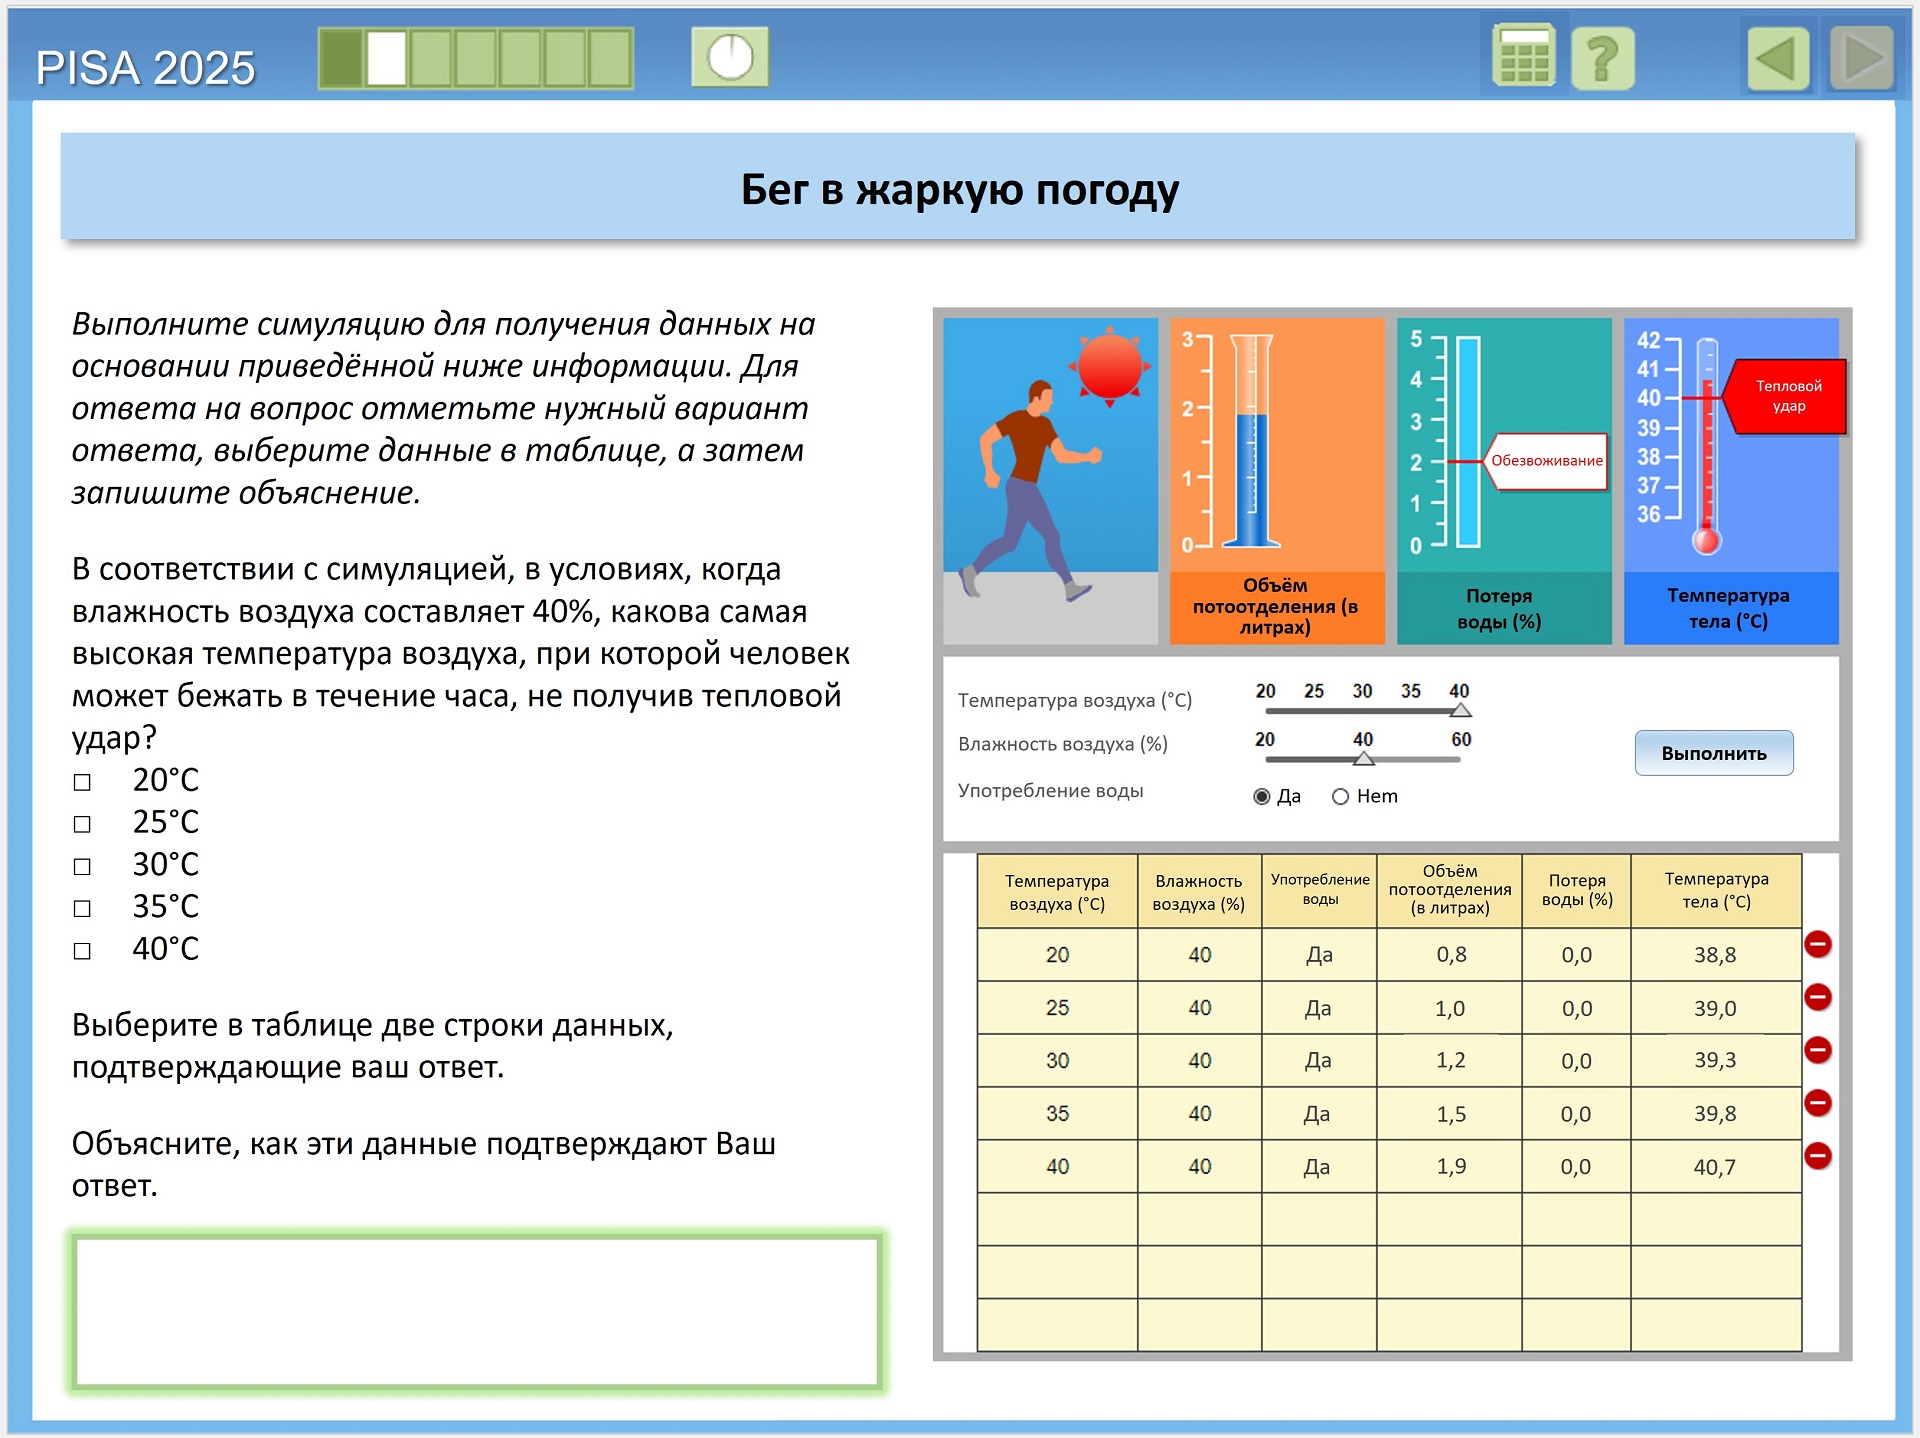This screenshot has width=1920, height=1438.
Task: Remove the 40°C data row
Action: coord(1817,1155)
